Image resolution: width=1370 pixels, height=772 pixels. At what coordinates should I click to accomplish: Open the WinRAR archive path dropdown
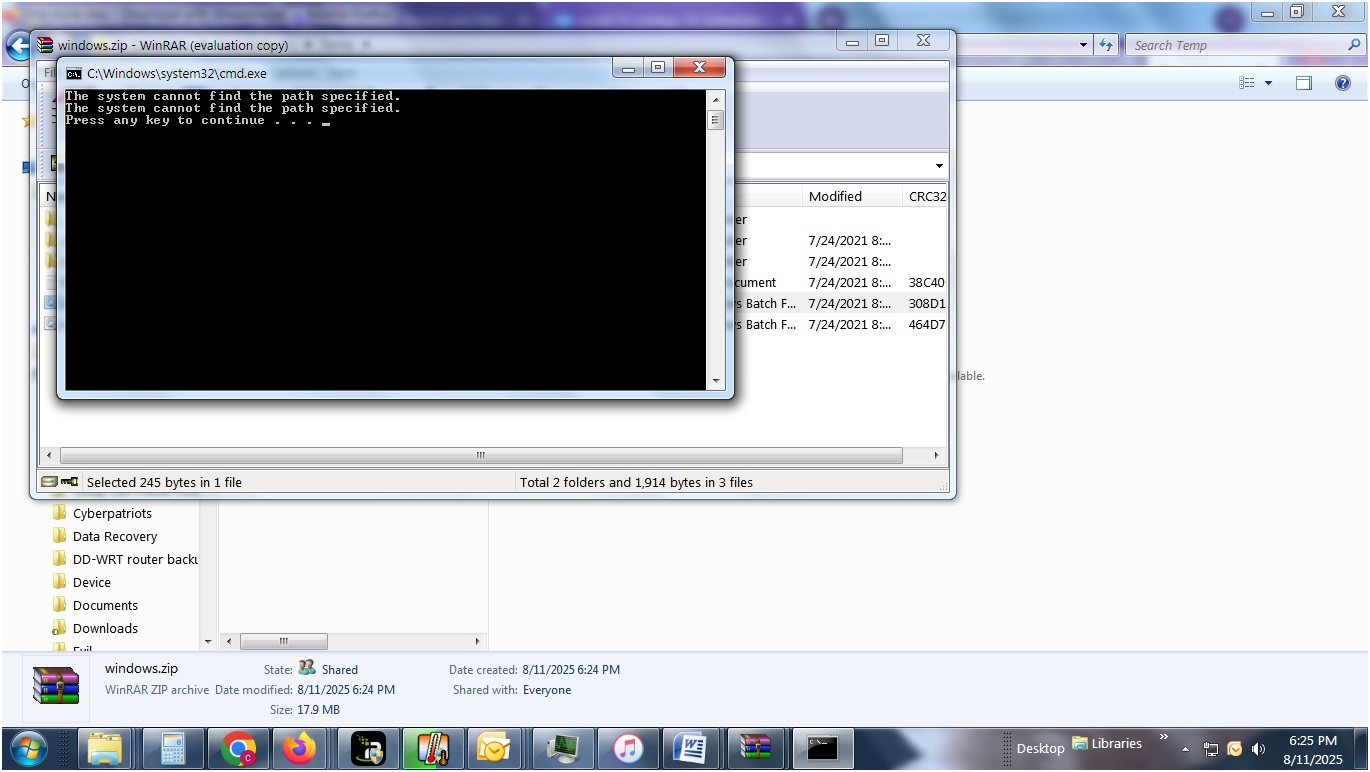click(939, 166)
